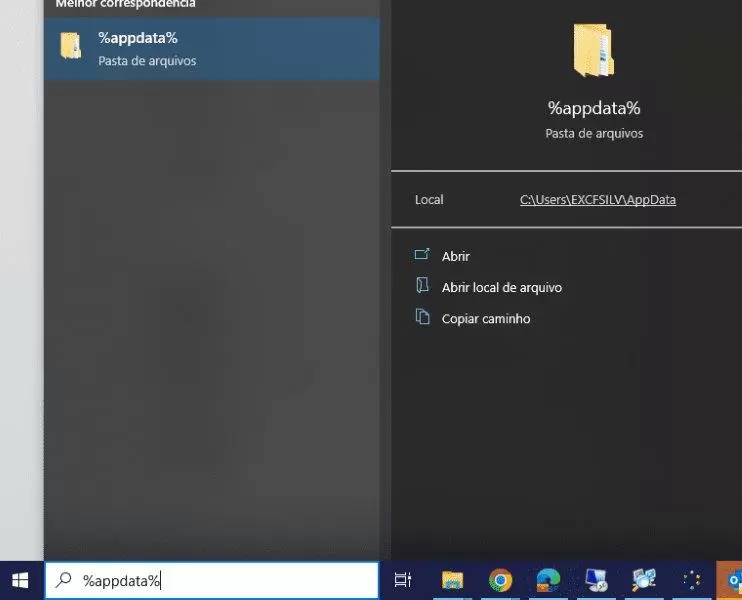Click the folder icon in the search result

[71, 46]
